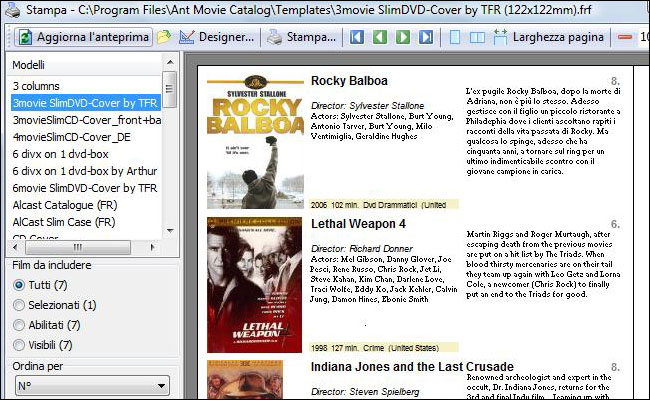Click the red minus zoom out icon
Image resolution: width=650 pixels, height=400 pixels.
tap(625, 37)
